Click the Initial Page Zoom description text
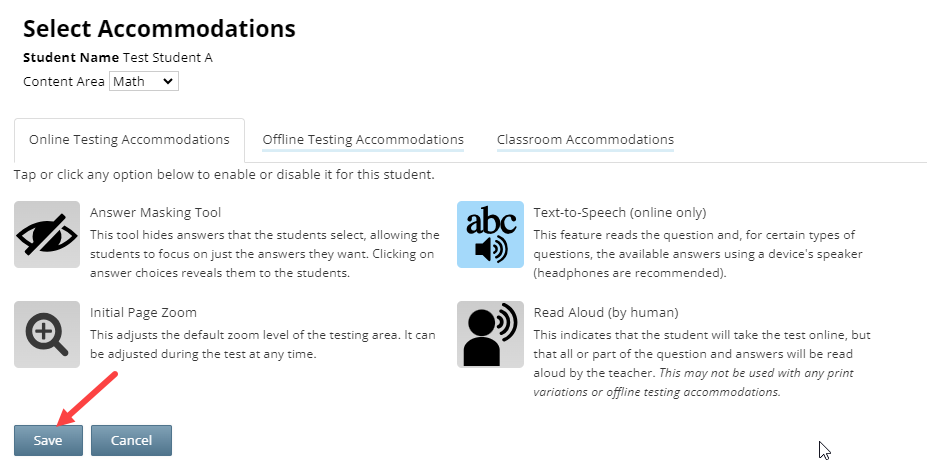 (x=263, y=344)
